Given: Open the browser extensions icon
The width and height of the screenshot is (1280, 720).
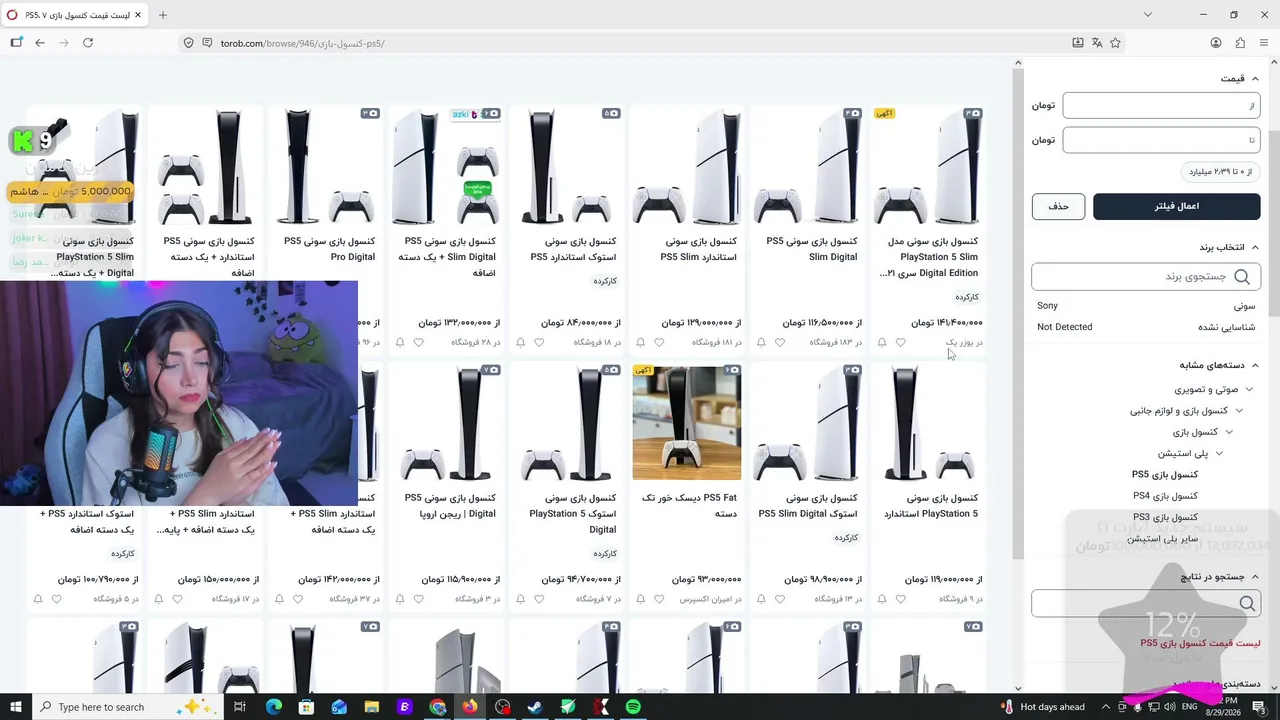Looking at the screenshot, I should 1240,43.
